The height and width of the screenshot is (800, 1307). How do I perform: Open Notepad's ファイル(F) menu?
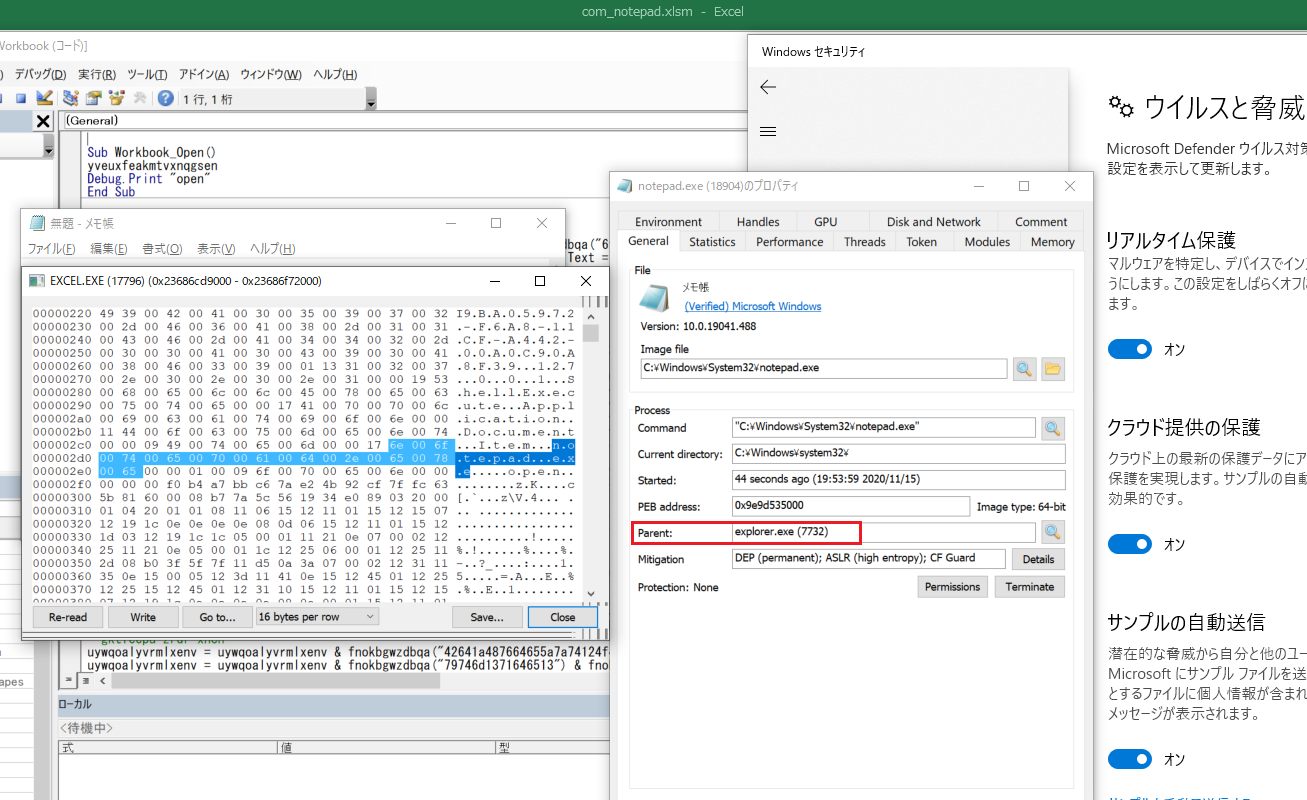(x=51, y=249)
